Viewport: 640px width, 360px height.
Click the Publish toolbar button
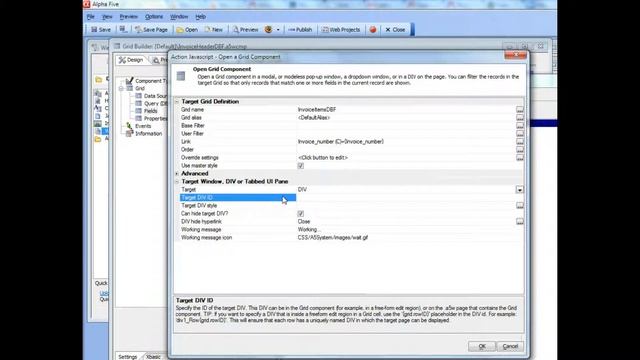[x=300, y=30]
